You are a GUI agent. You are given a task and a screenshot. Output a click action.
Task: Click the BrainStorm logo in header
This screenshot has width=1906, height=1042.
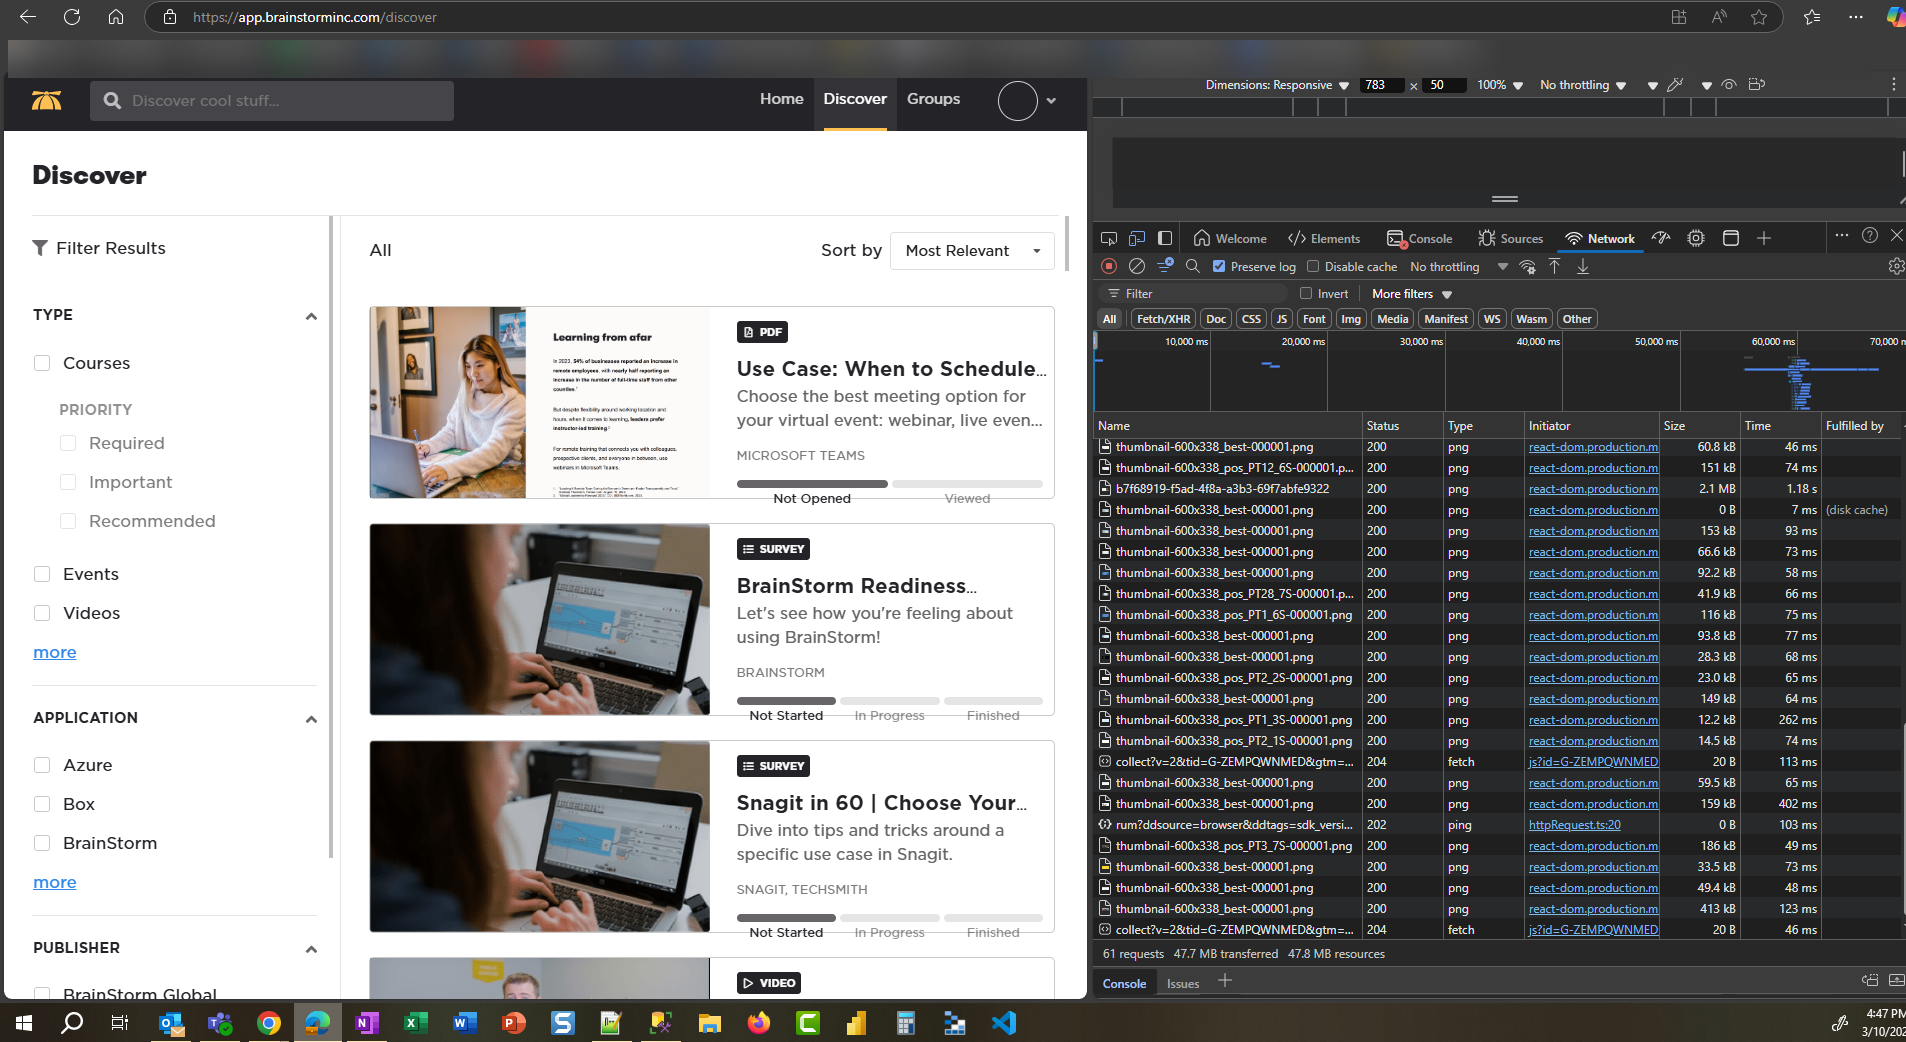point(46,100)
